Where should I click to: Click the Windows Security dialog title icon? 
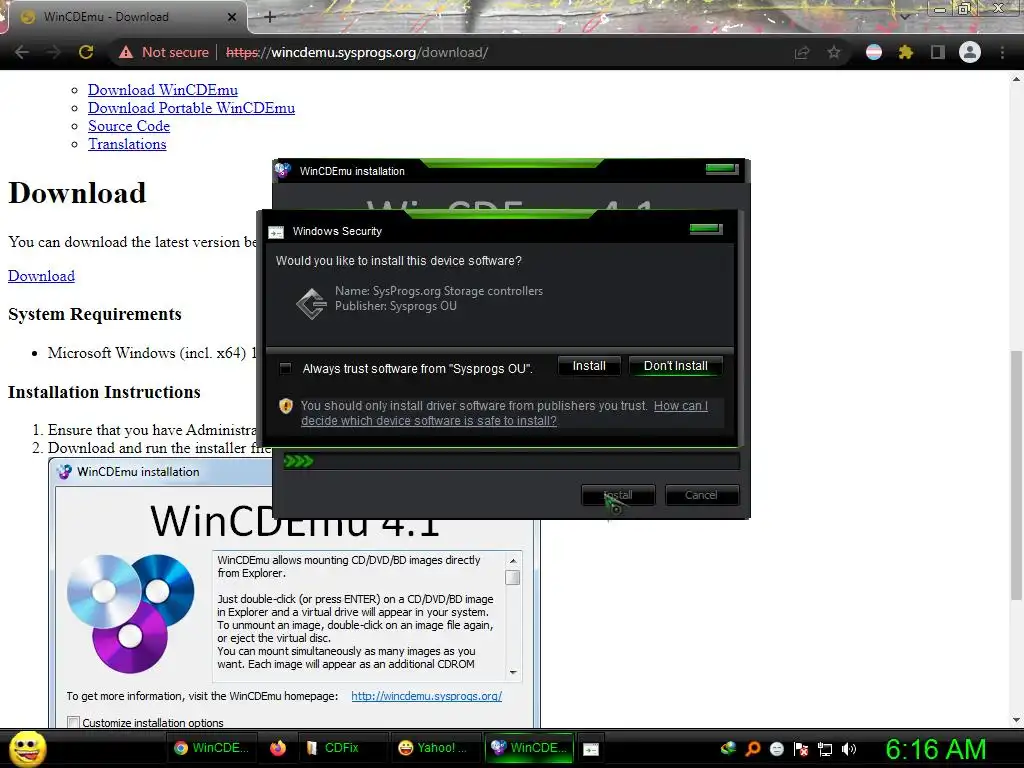click(276, 232)
